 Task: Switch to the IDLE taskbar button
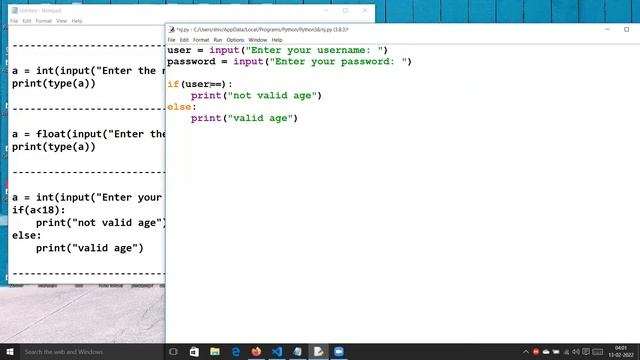[318, 351]
